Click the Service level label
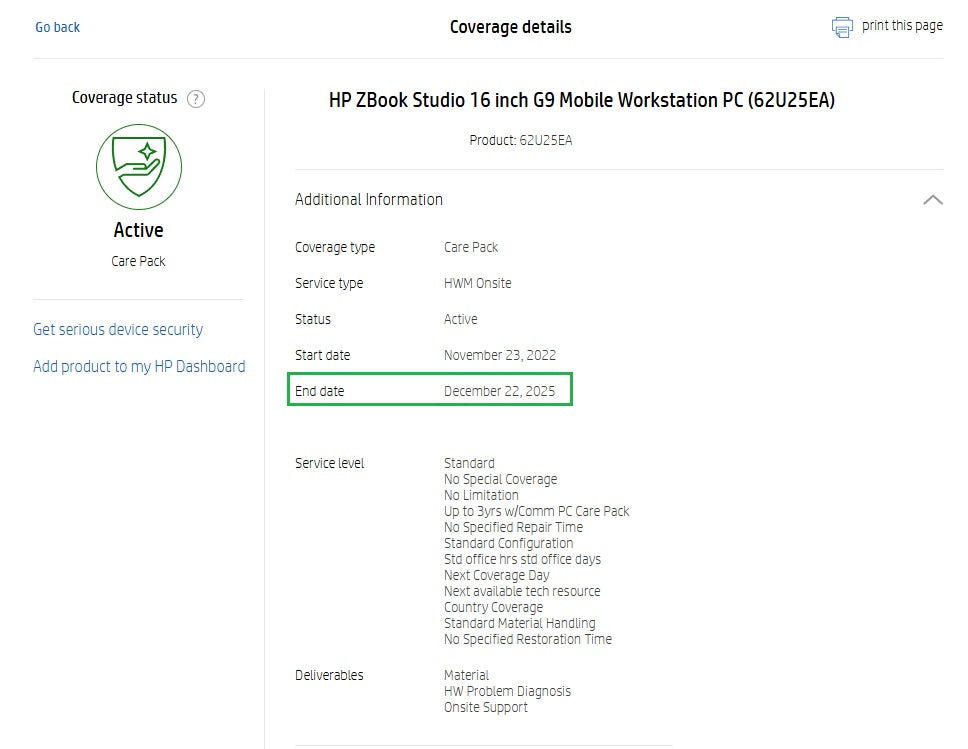Viewport: 968px width, 749px height. pyautogui.click(x=330, y=463)
